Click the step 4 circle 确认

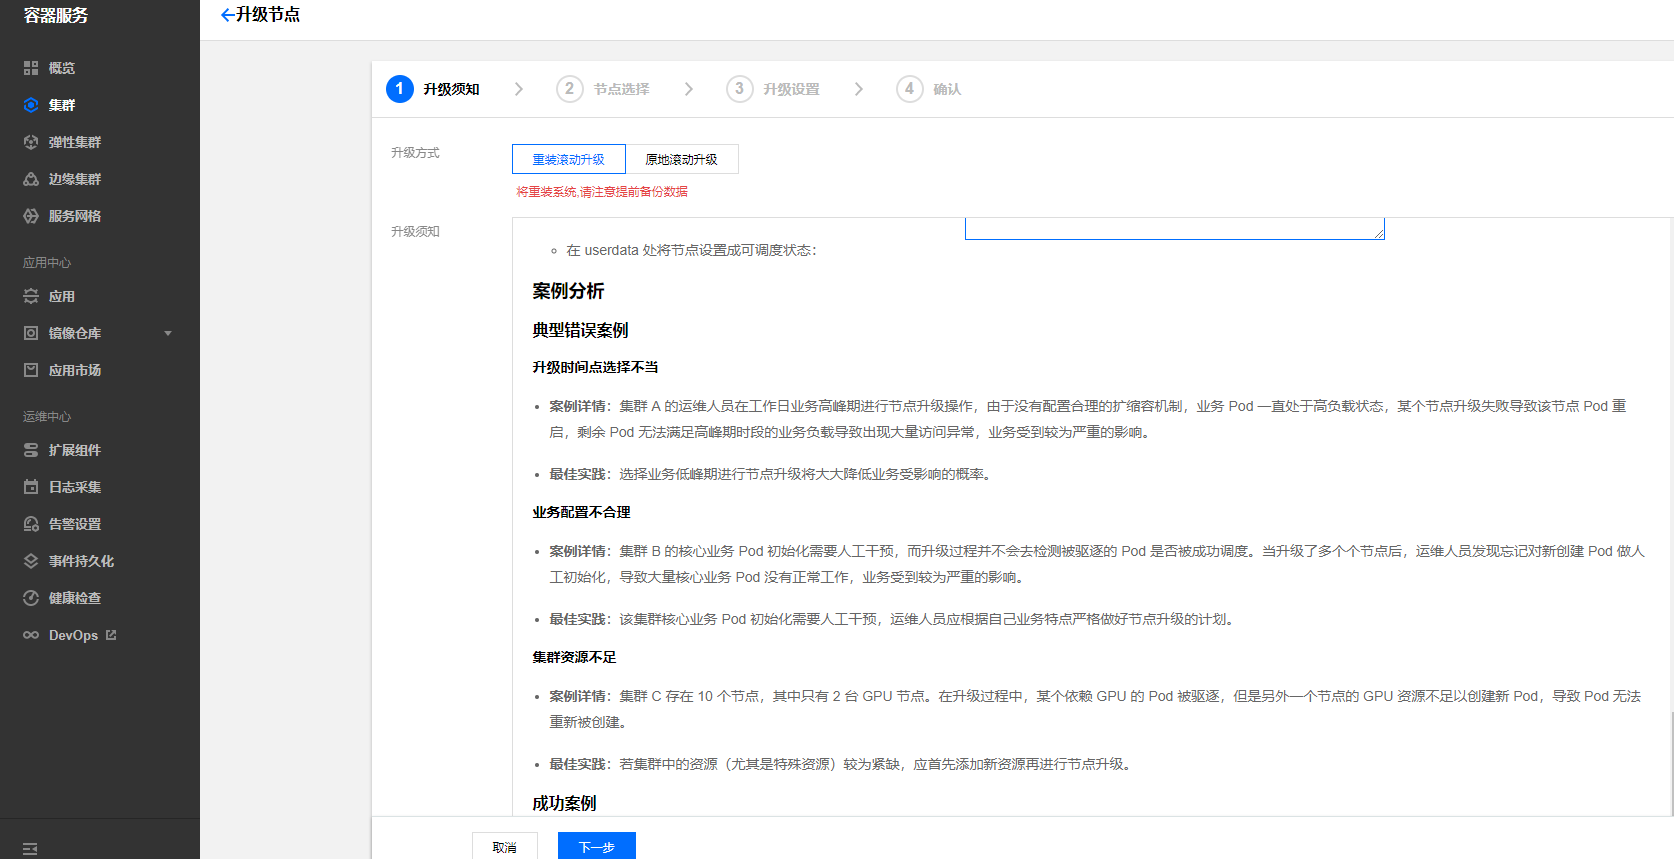tap(910, 89)
